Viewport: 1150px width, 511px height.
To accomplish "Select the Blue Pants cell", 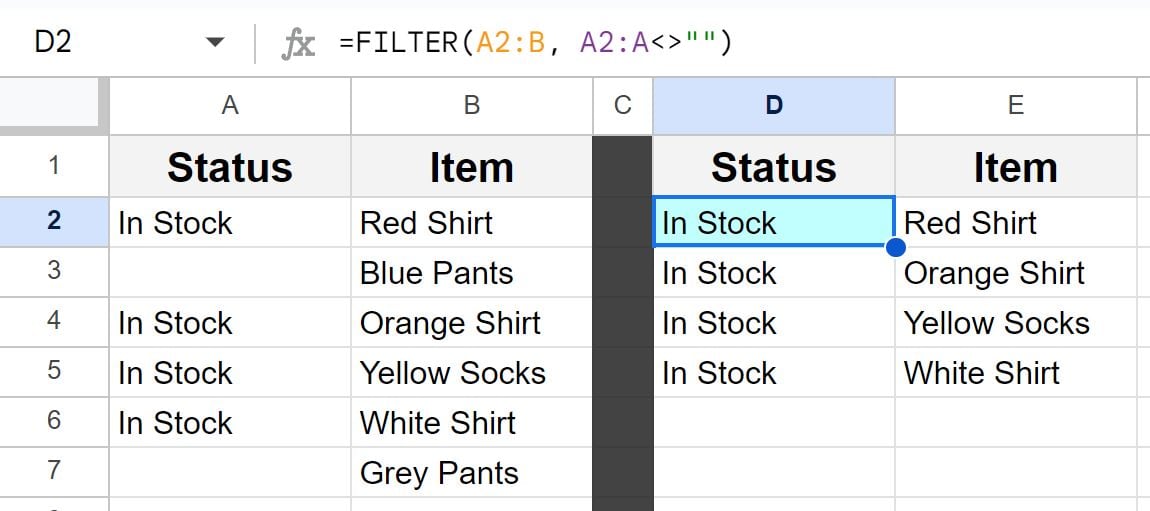I will (x=472, y=272).
